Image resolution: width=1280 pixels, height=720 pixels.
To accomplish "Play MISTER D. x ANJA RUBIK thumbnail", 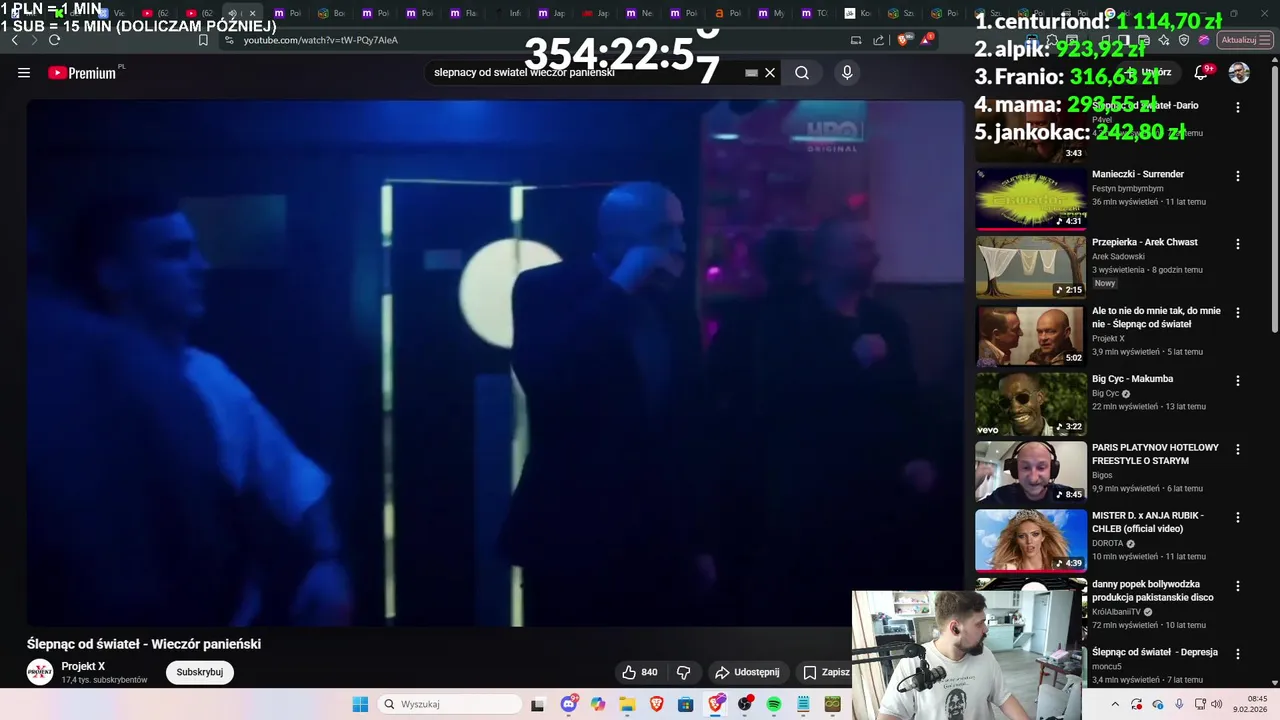I will 1031,541.
